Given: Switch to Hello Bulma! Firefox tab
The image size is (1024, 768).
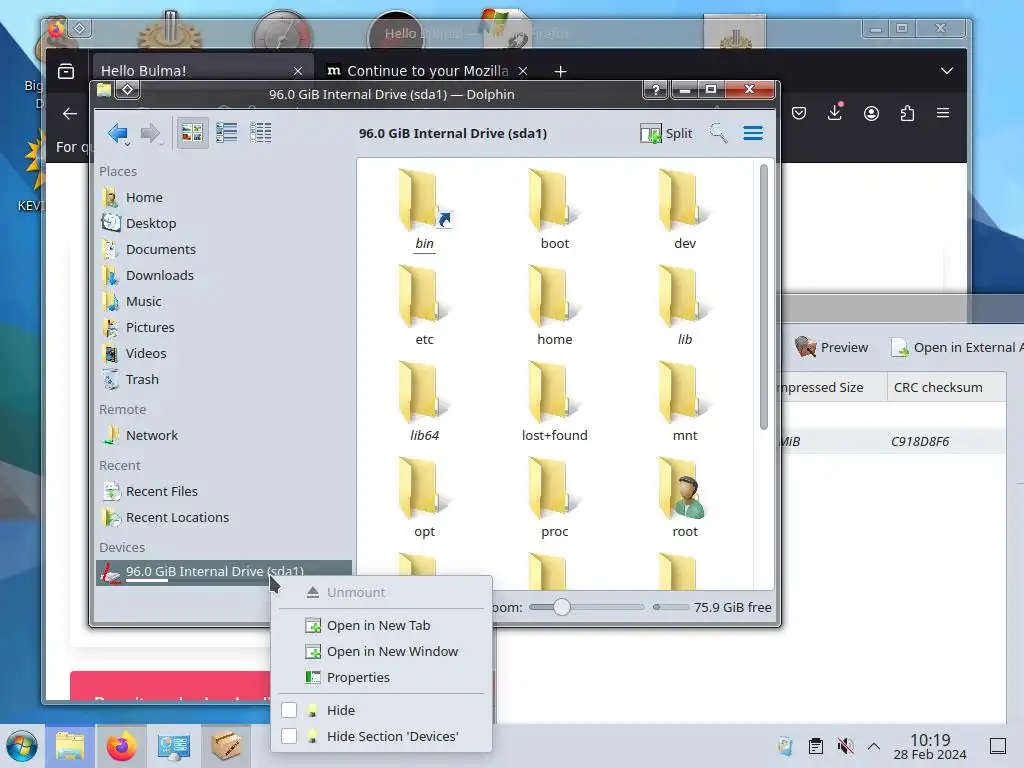Looking at the screenshot, I should 201,71.
